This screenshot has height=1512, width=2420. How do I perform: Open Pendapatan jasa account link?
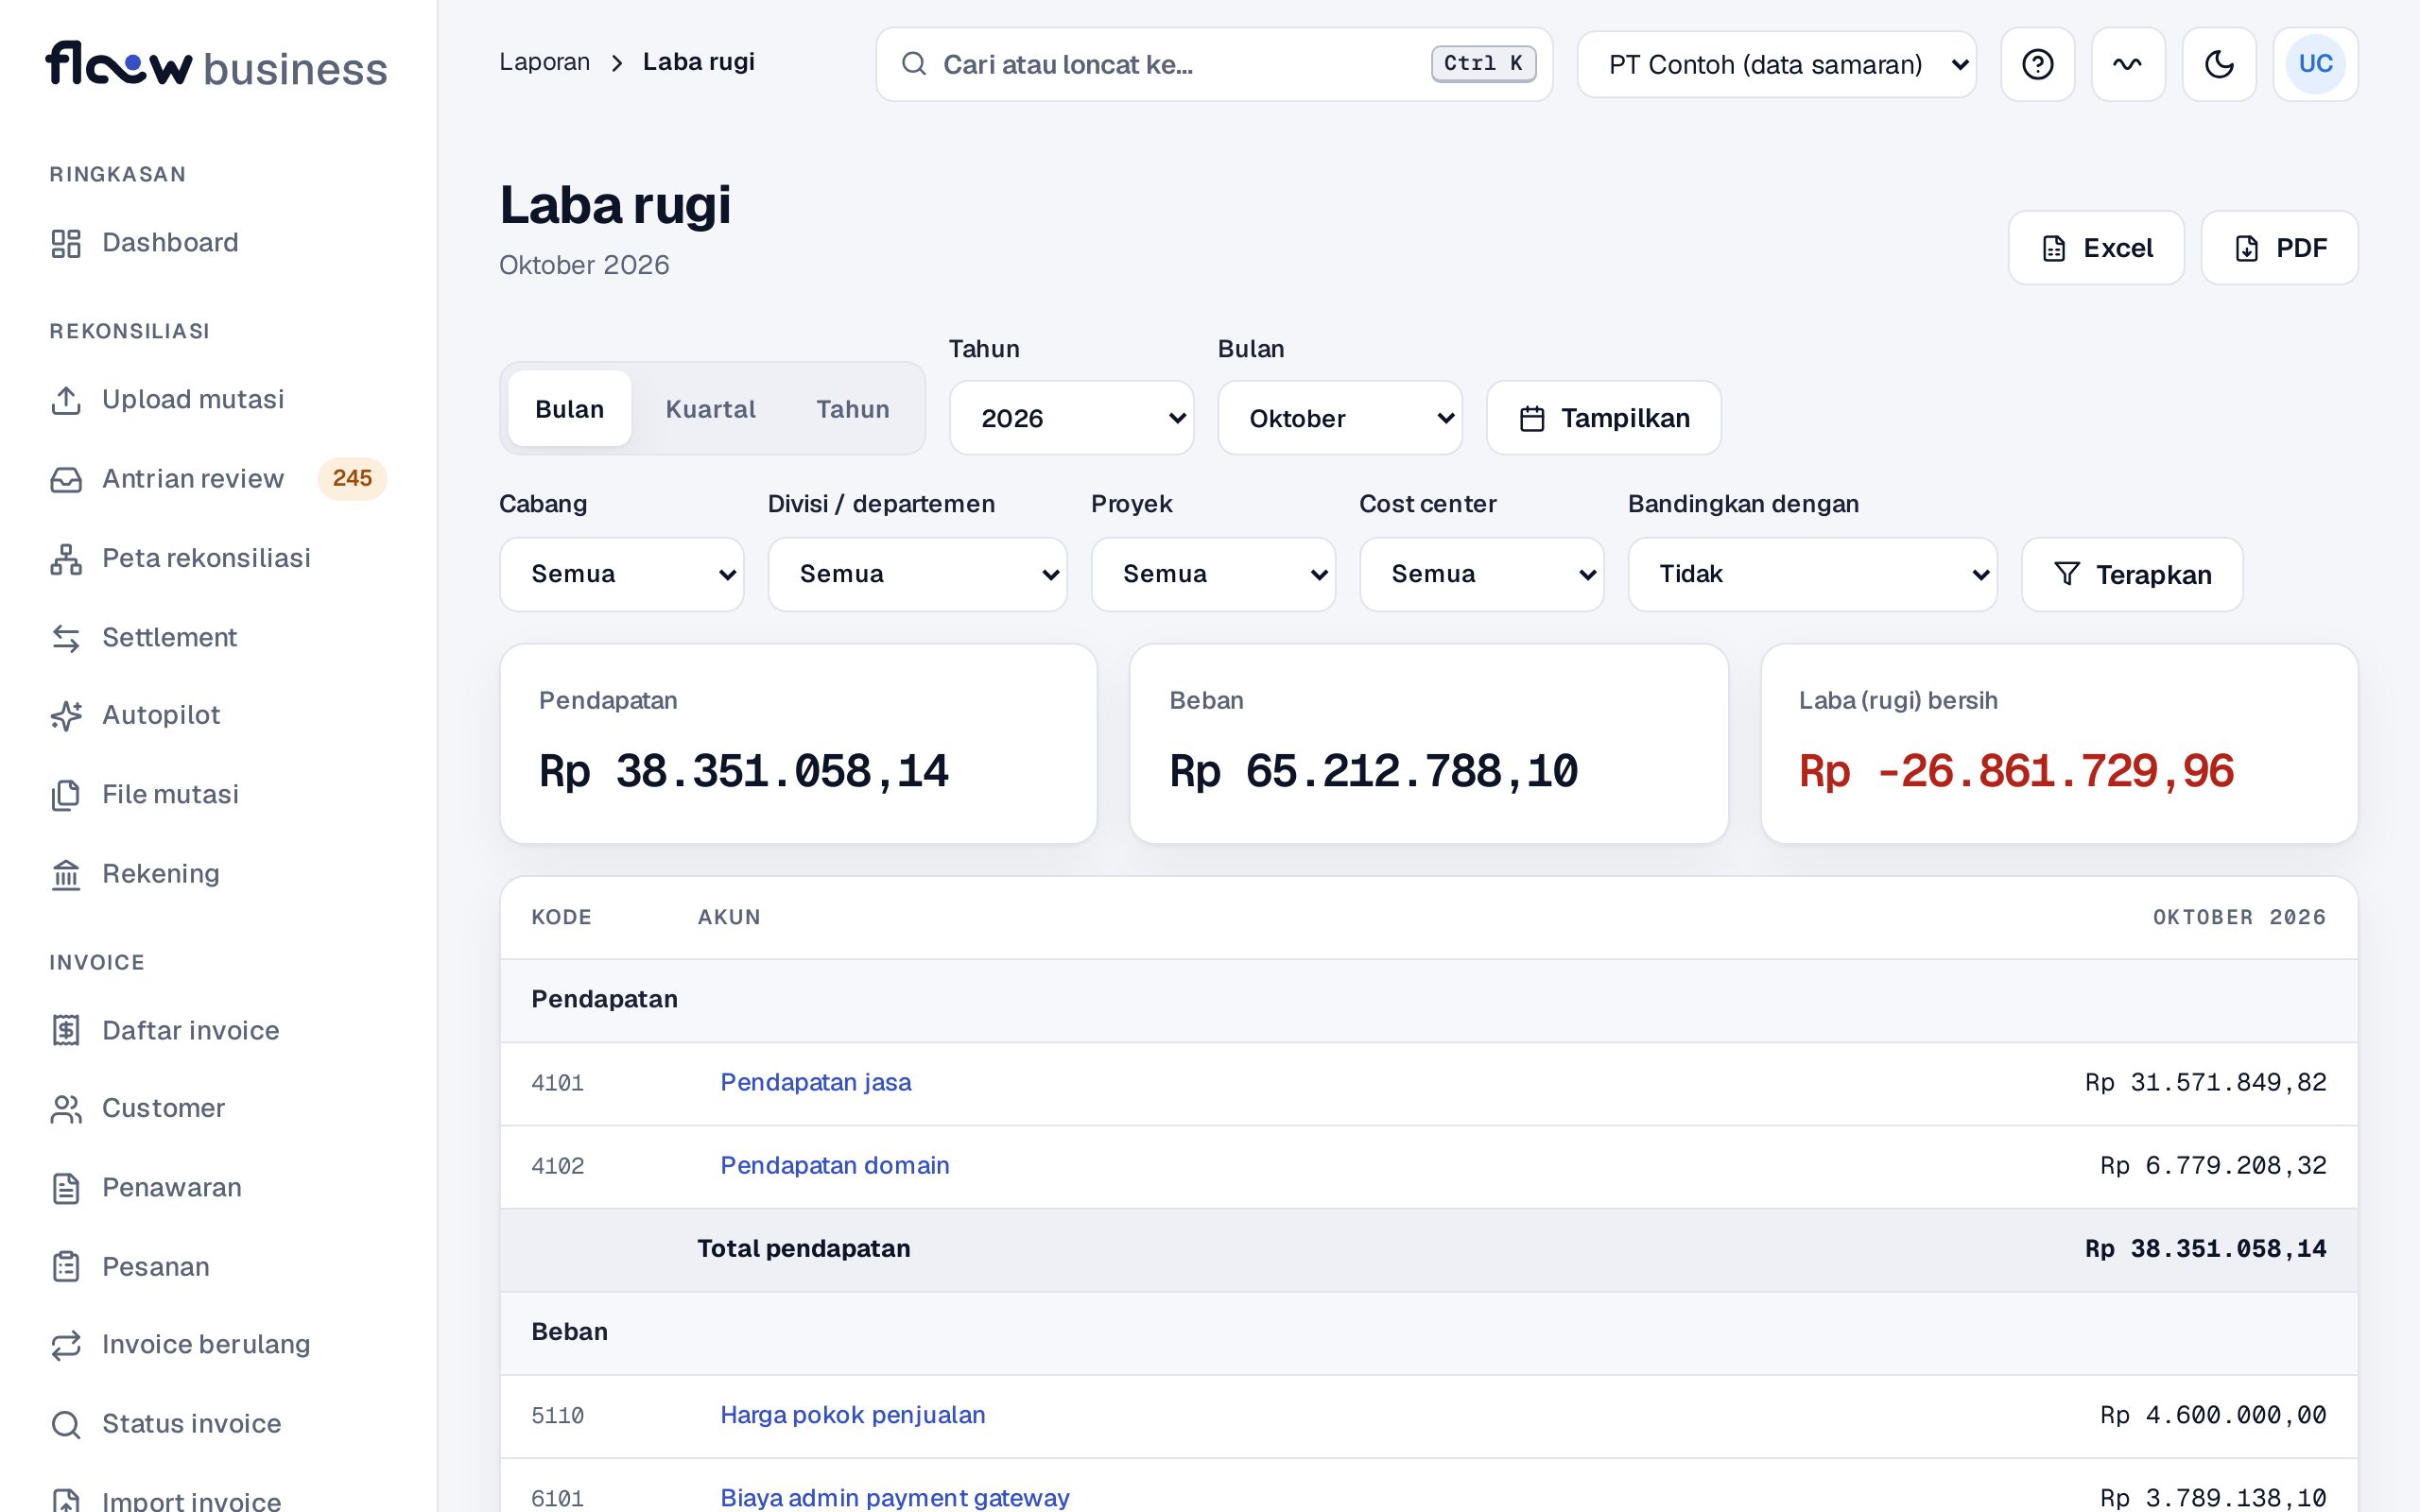click(x=815, y=1083)
